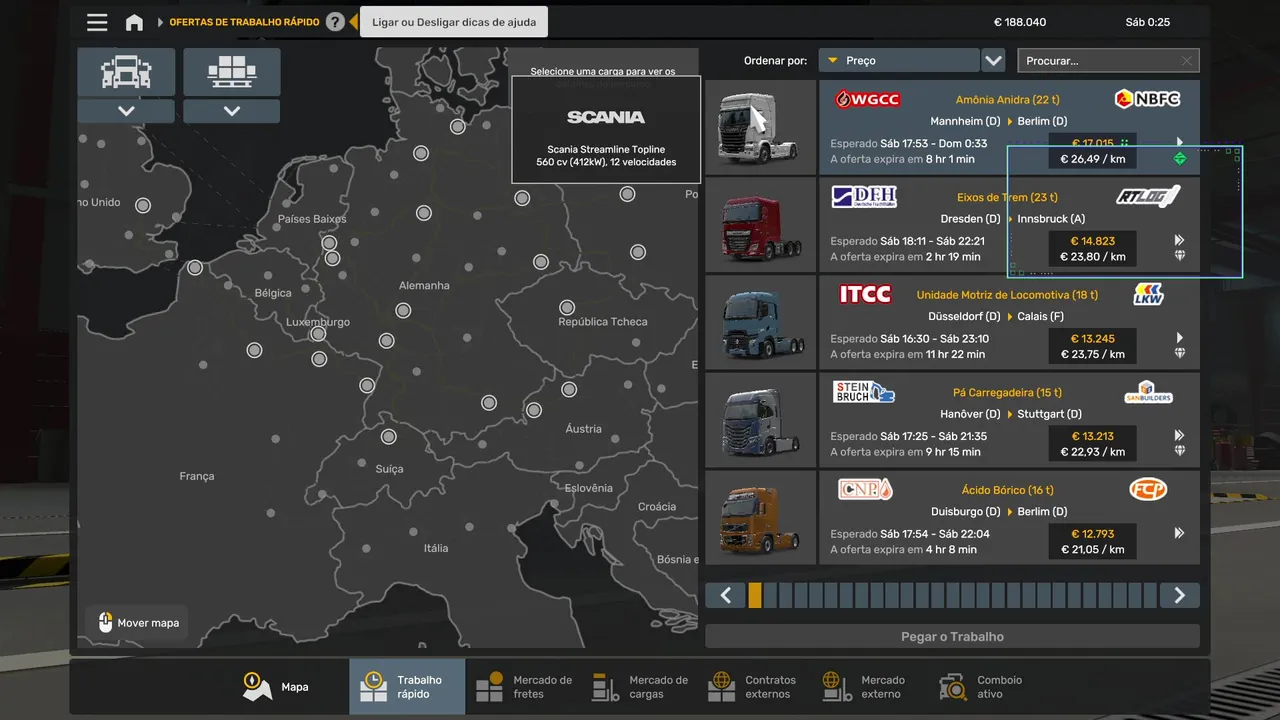The image size is (1280, 720).
Task: Click the € 14.823 price box
Action: tap(1092, 249)
